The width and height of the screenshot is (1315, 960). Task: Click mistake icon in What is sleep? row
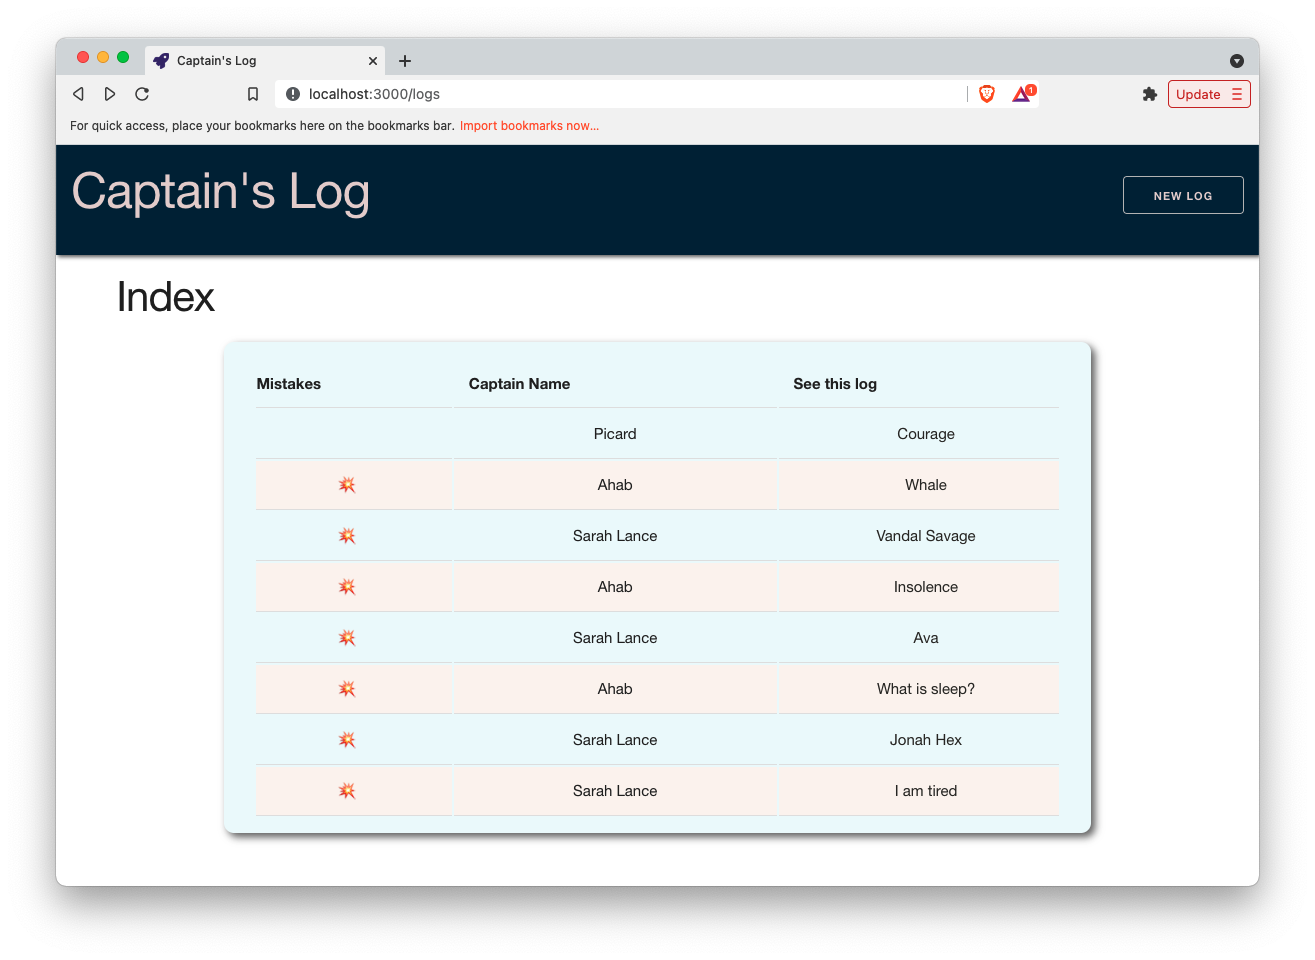click(x=347, y=689)
